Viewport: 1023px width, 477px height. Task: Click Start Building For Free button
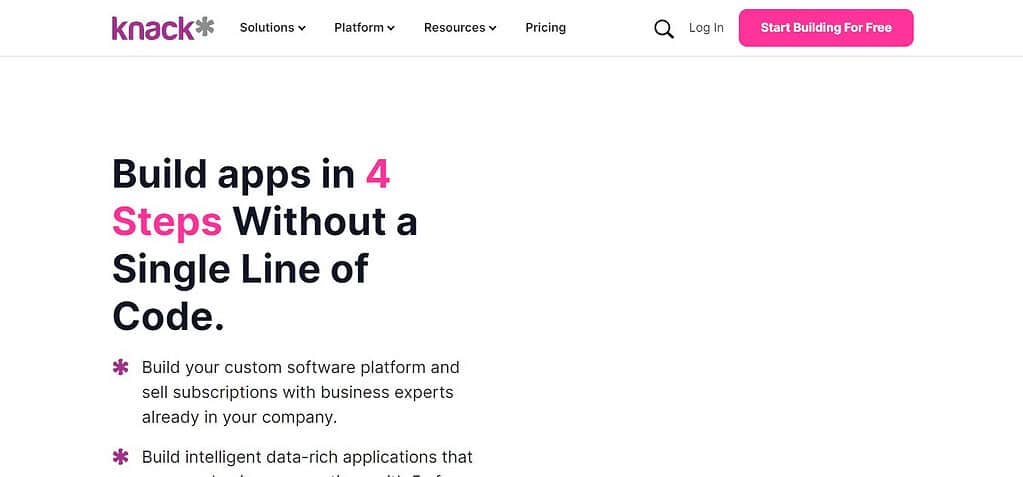click(x=826, y=28)
